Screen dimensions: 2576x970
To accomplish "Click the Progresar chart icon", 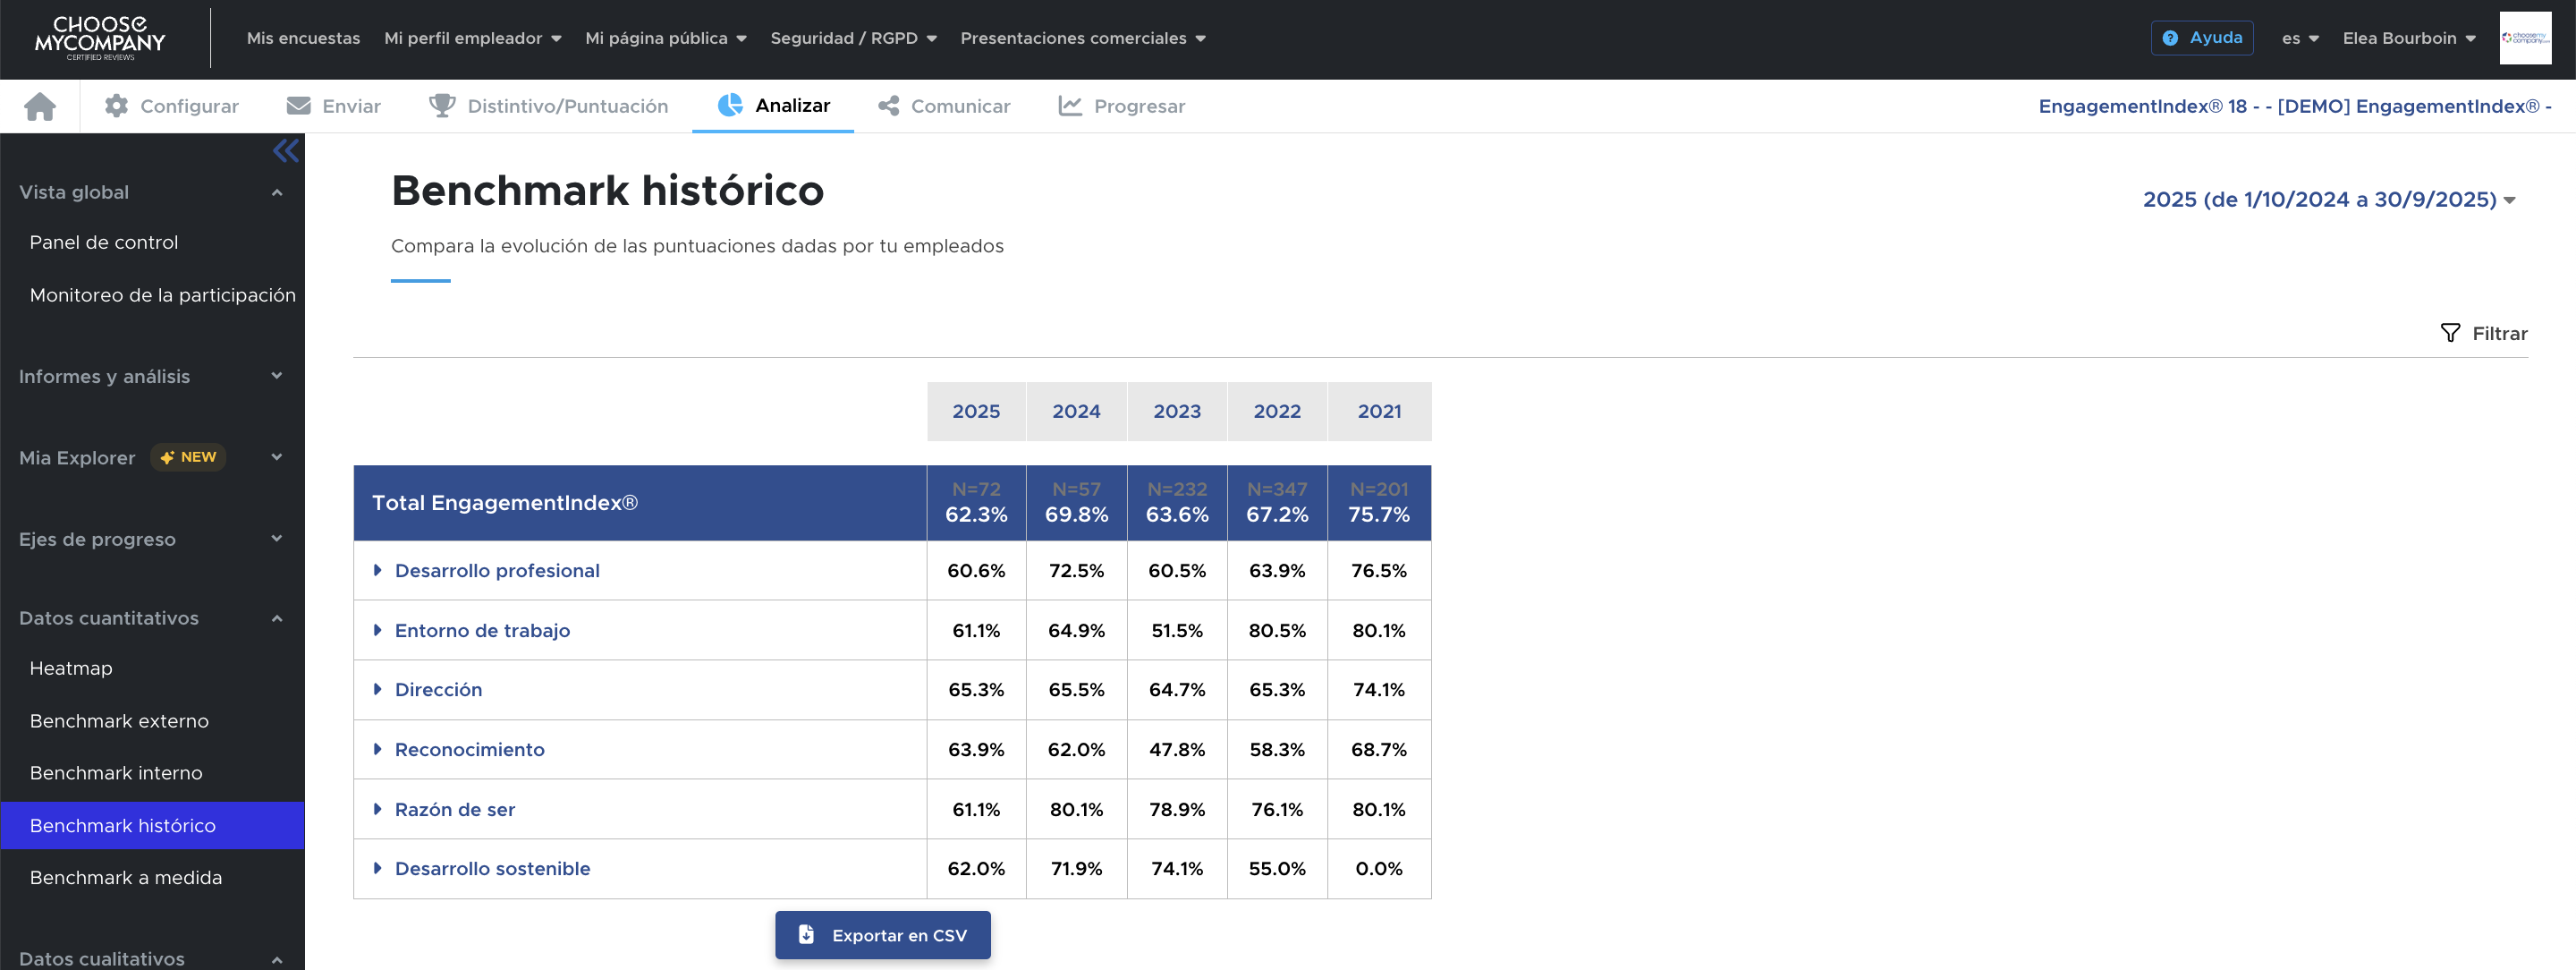I will click(x=1070, y=106).
